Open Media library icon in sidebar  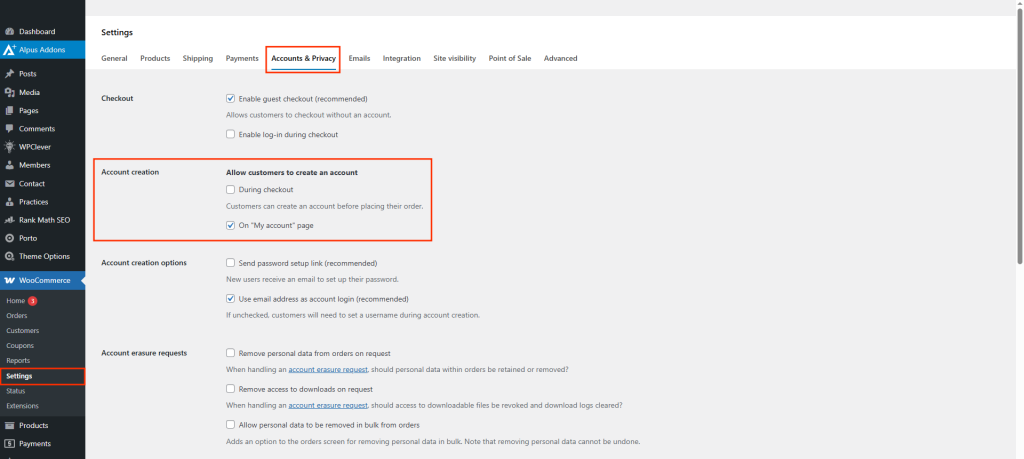pos(9,92)
